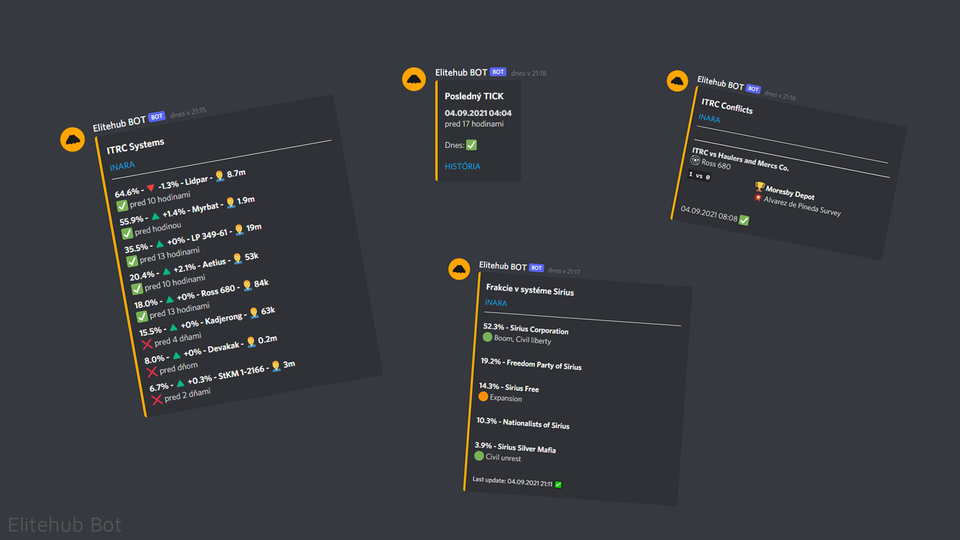The height and width of the screenshot is (540, 960).
Task: Click the green state circle beside Boom, Civil liberty
Action: 487,337
